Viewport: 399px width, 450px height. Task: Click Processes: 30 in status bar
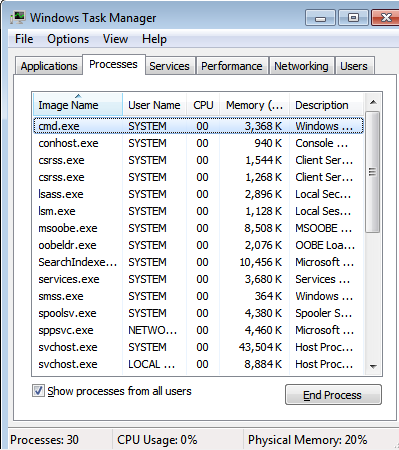44,440
